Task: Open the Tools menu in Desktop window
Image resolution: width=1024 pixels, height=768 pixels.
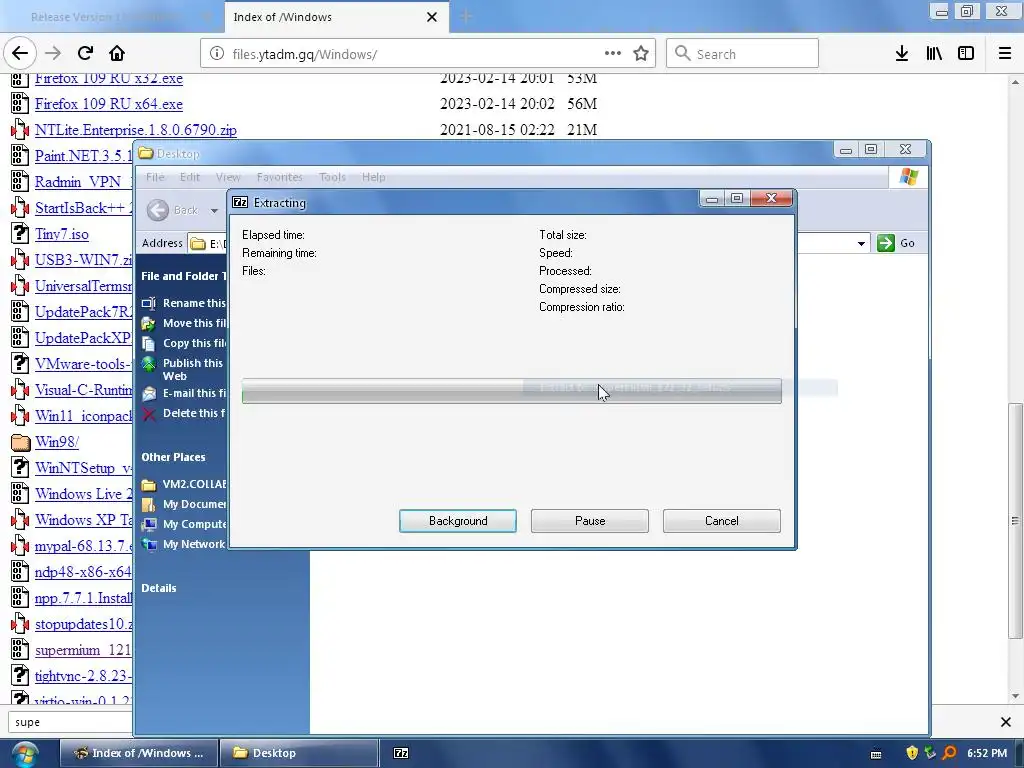Action: tap(332, 177)
